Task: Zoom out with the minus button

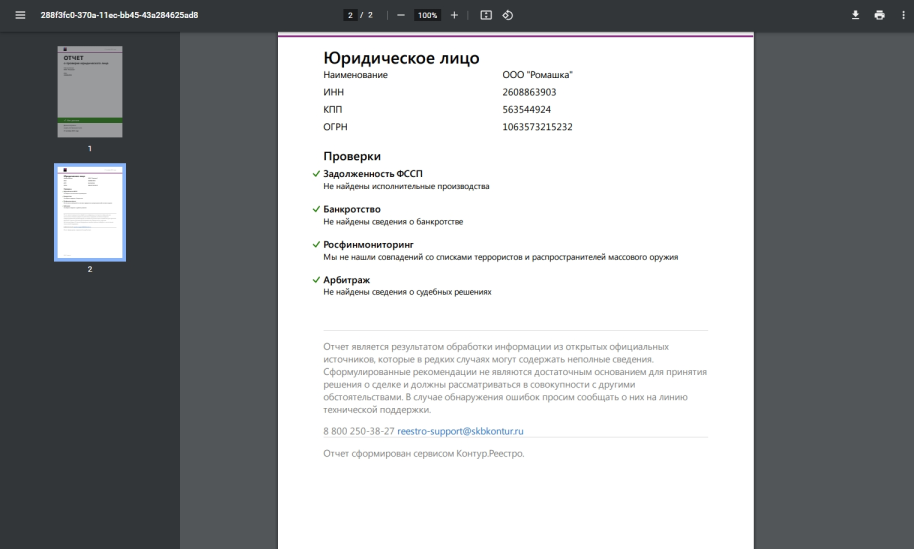Action: (400, 15)
